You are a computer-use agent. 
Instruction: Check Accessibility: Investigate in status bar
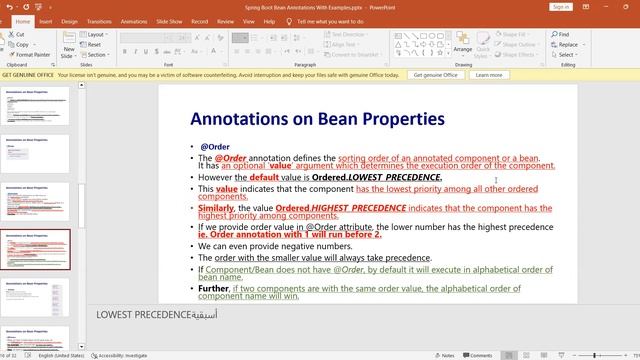click(119, 356)
